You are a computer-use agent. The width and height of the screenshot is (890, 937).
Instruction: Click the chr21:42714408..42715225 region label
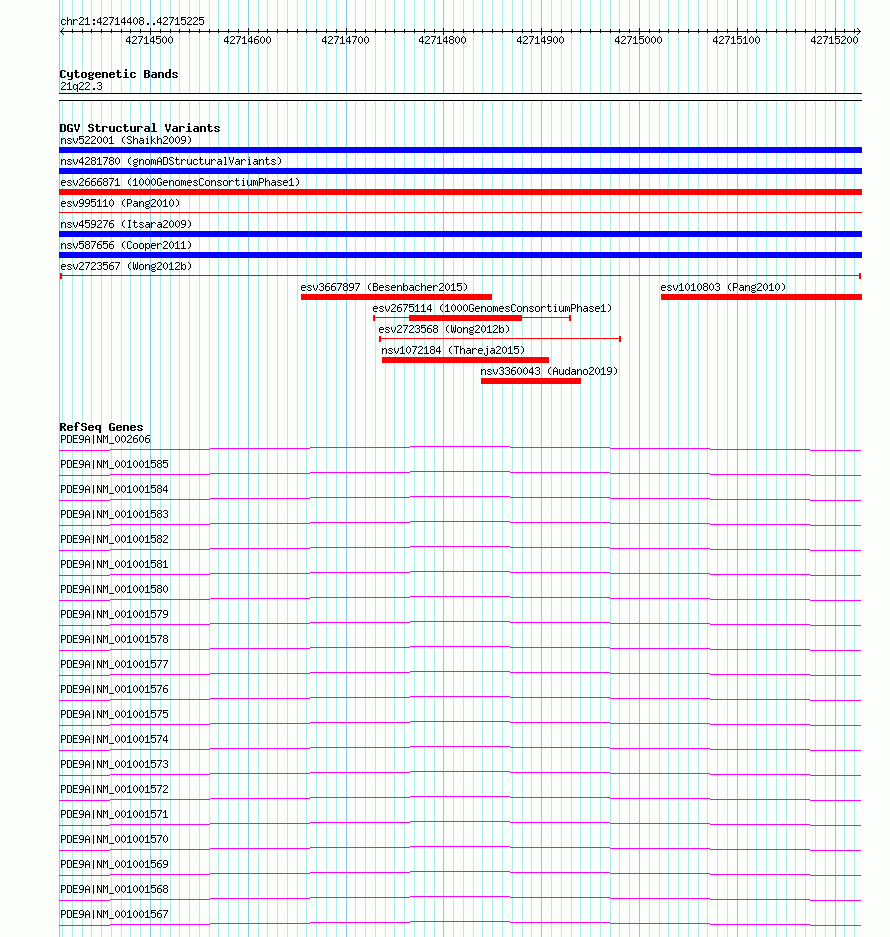132,21
